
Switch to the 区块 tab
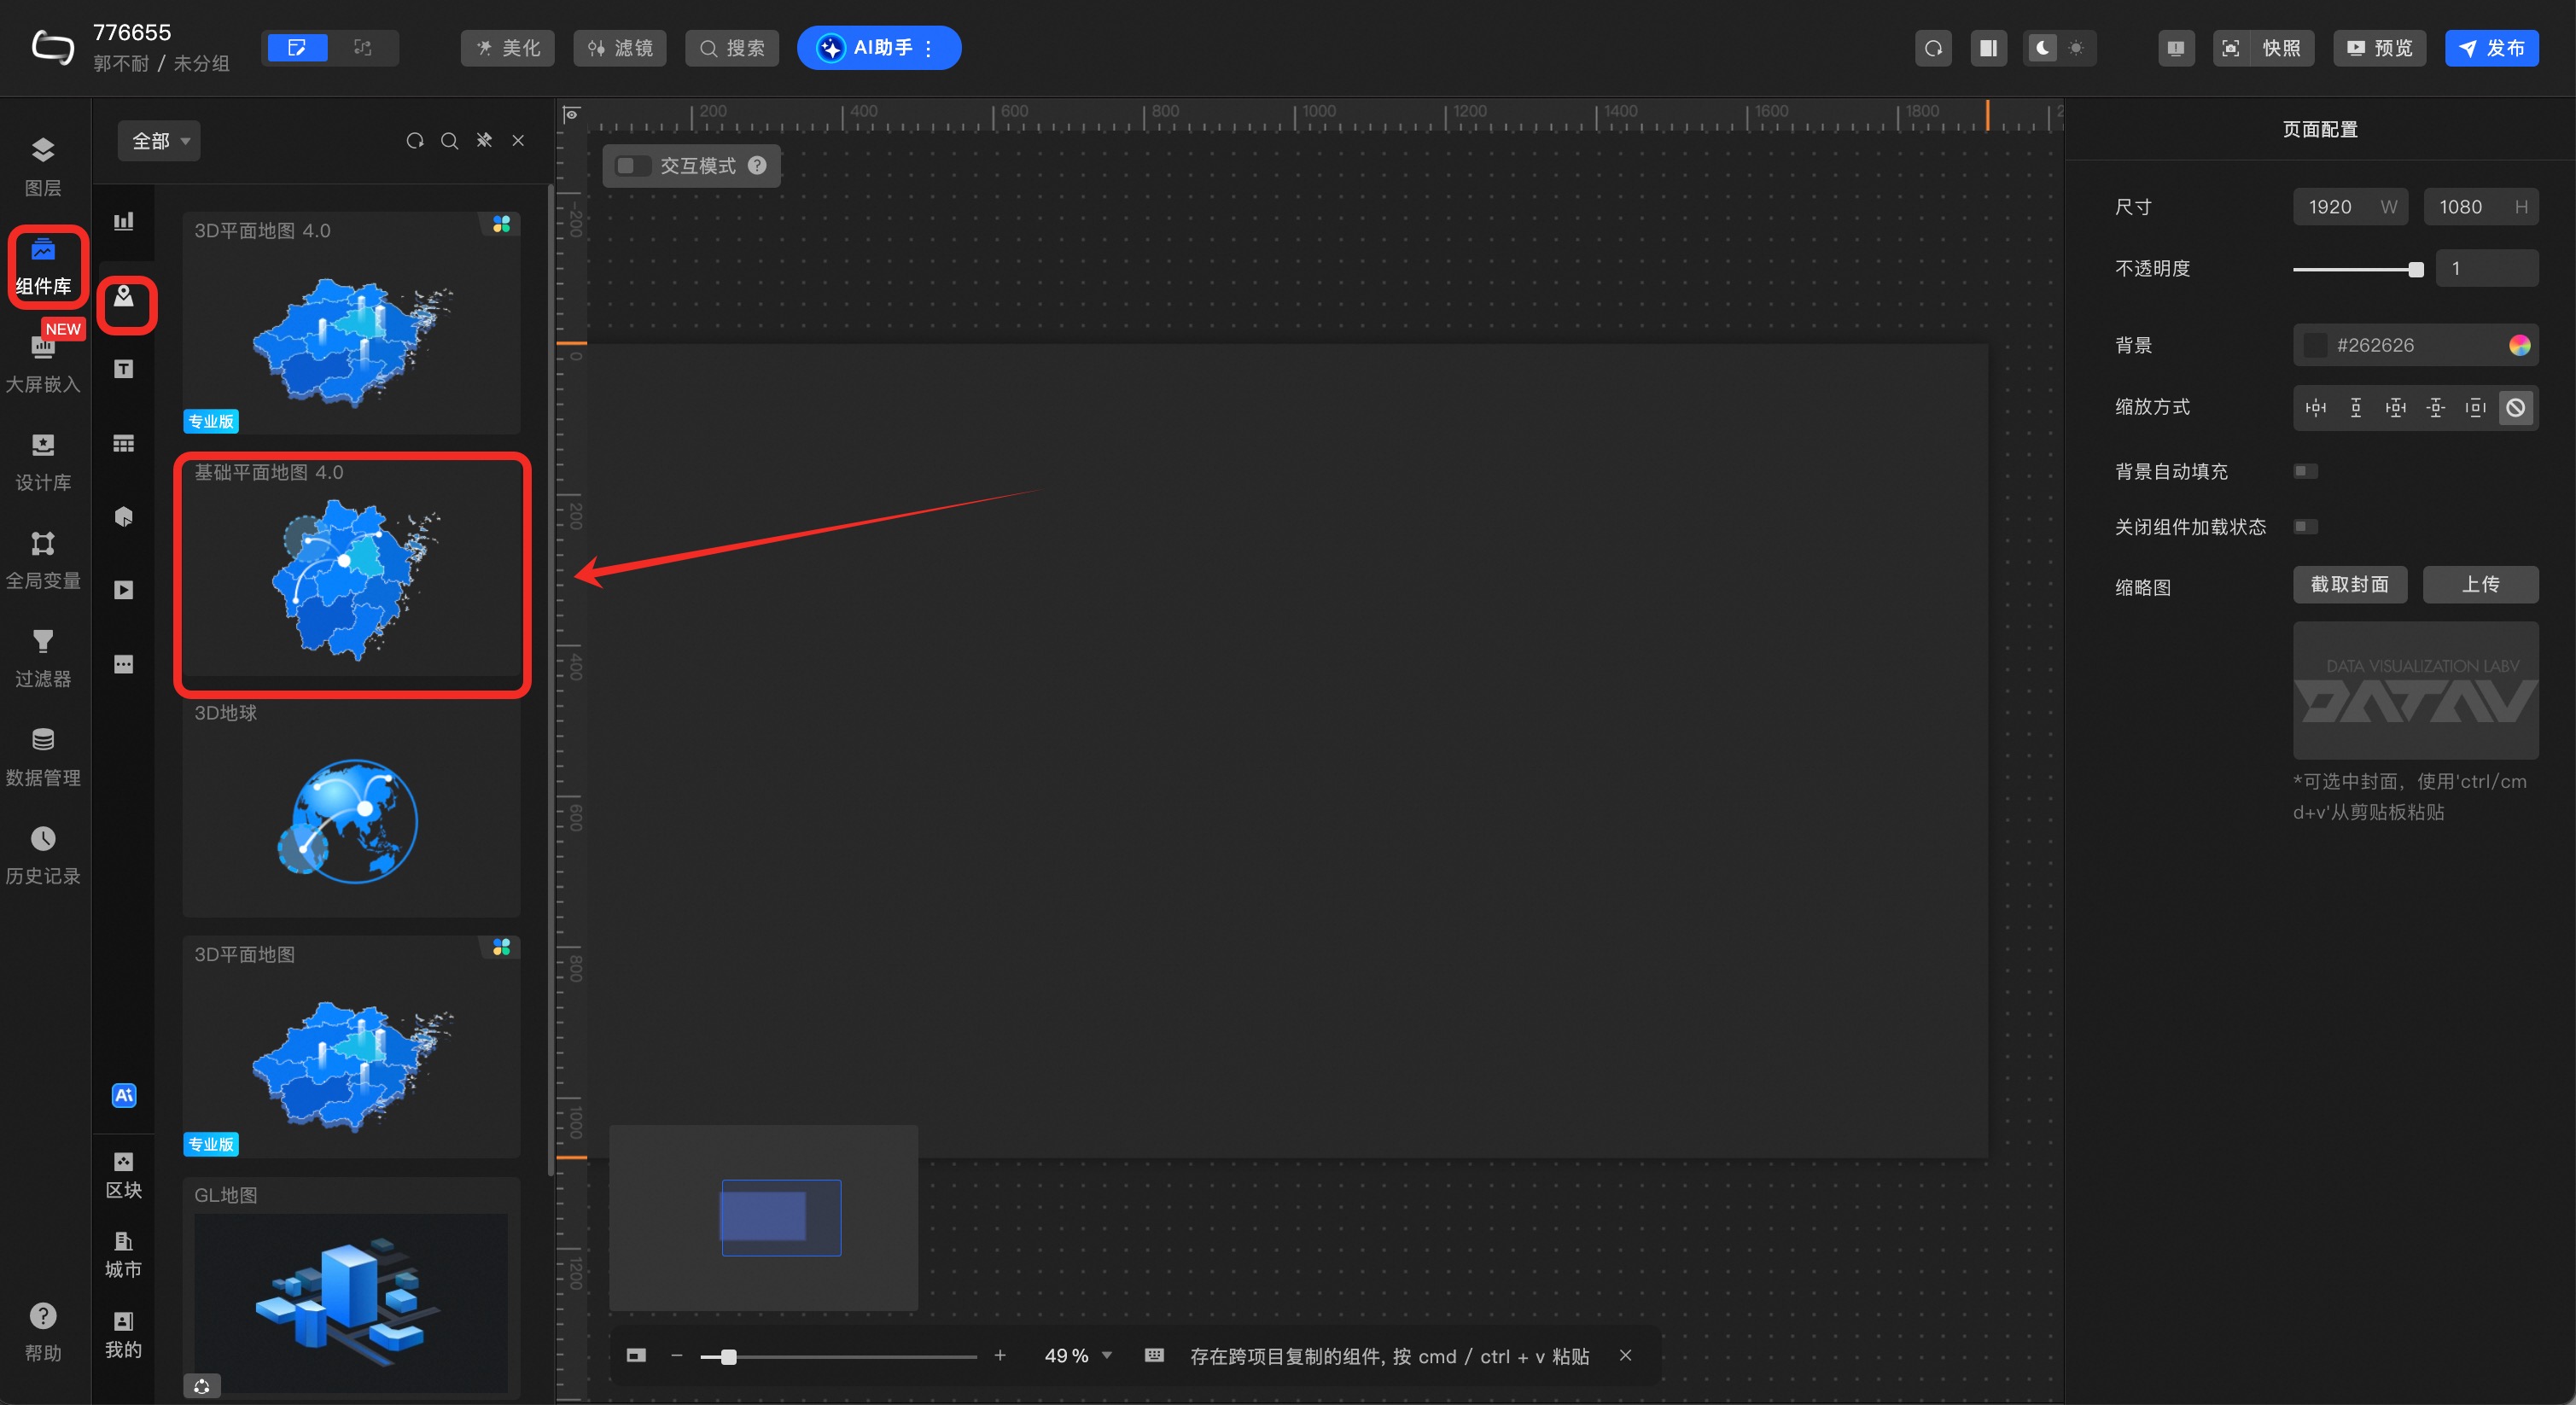(x=123, y=1174)
